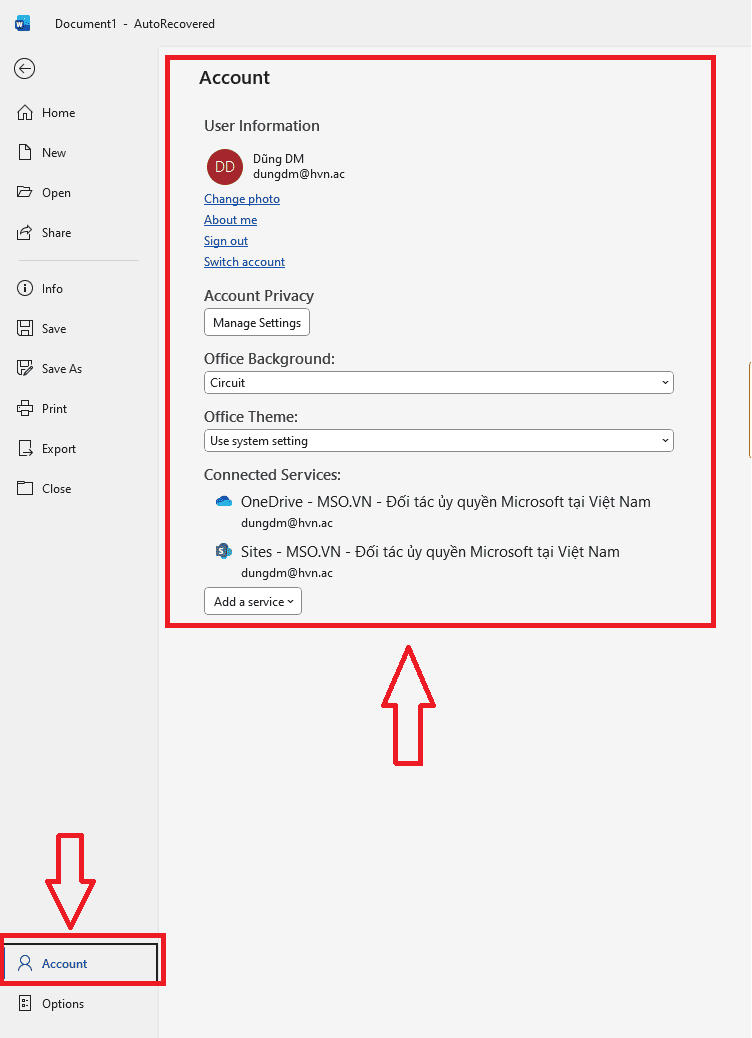Open the Office Background dropdown
The image size is (752, 1038).
(x=438, y=383)
